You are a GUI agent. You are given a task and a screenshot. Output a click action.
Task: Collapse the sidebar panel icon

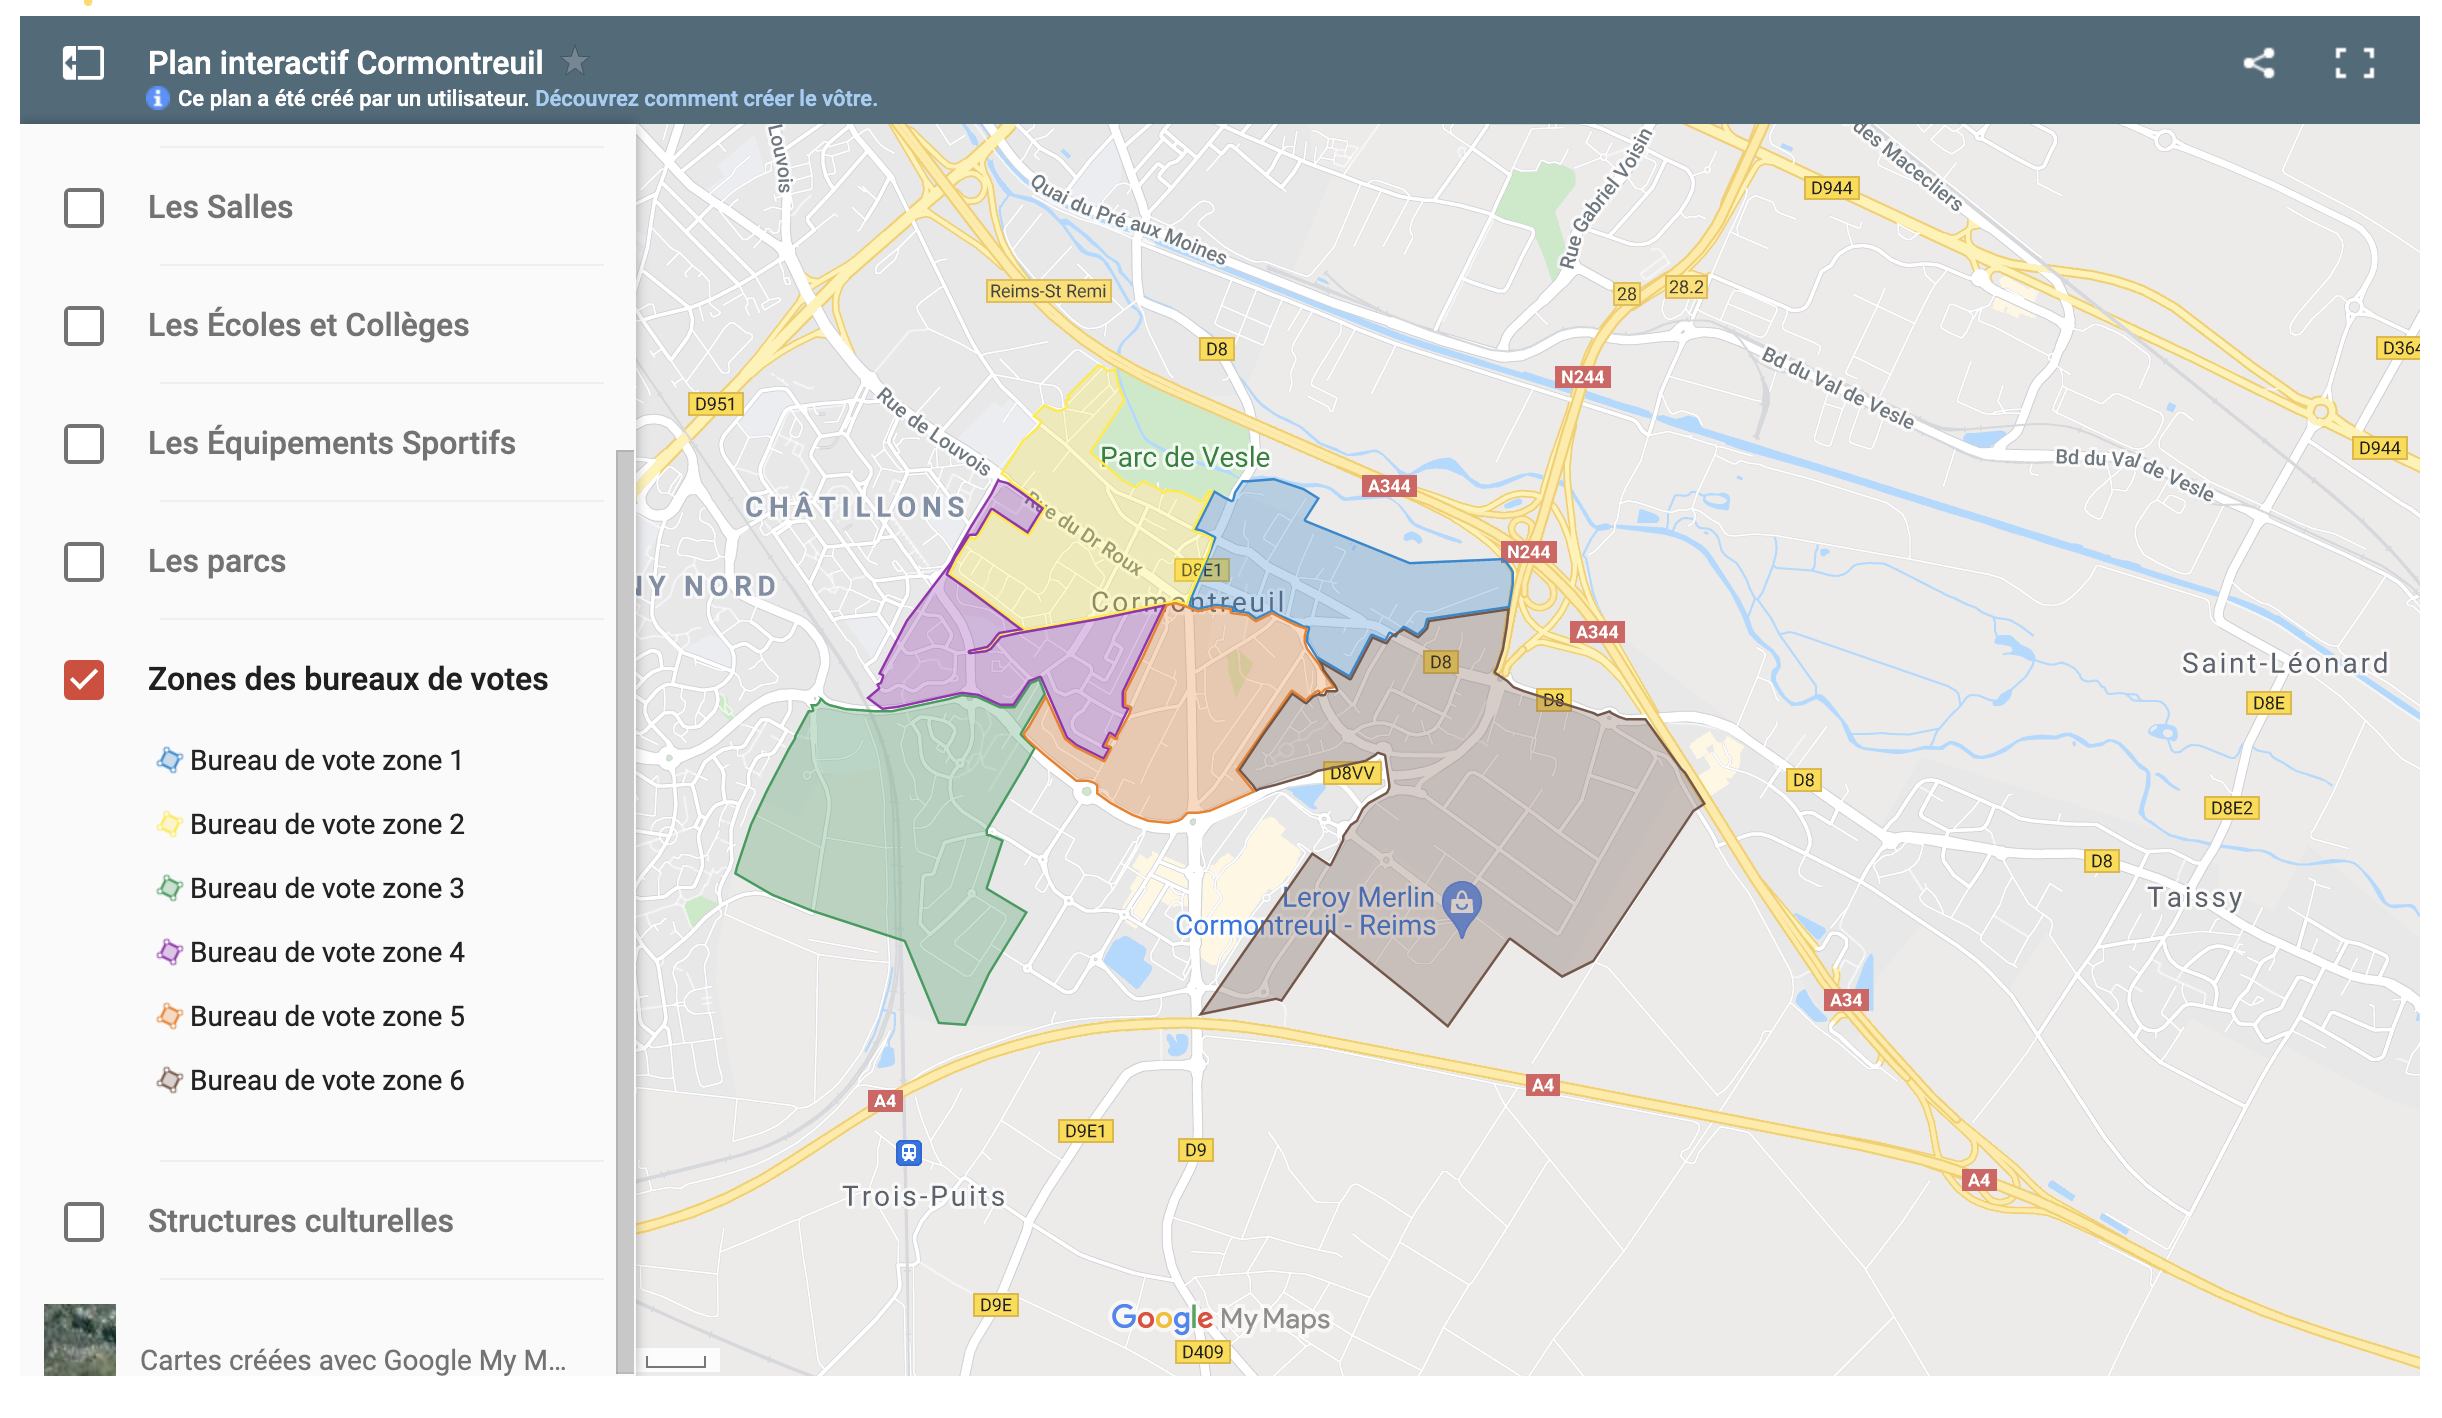[x=83, y=63]
